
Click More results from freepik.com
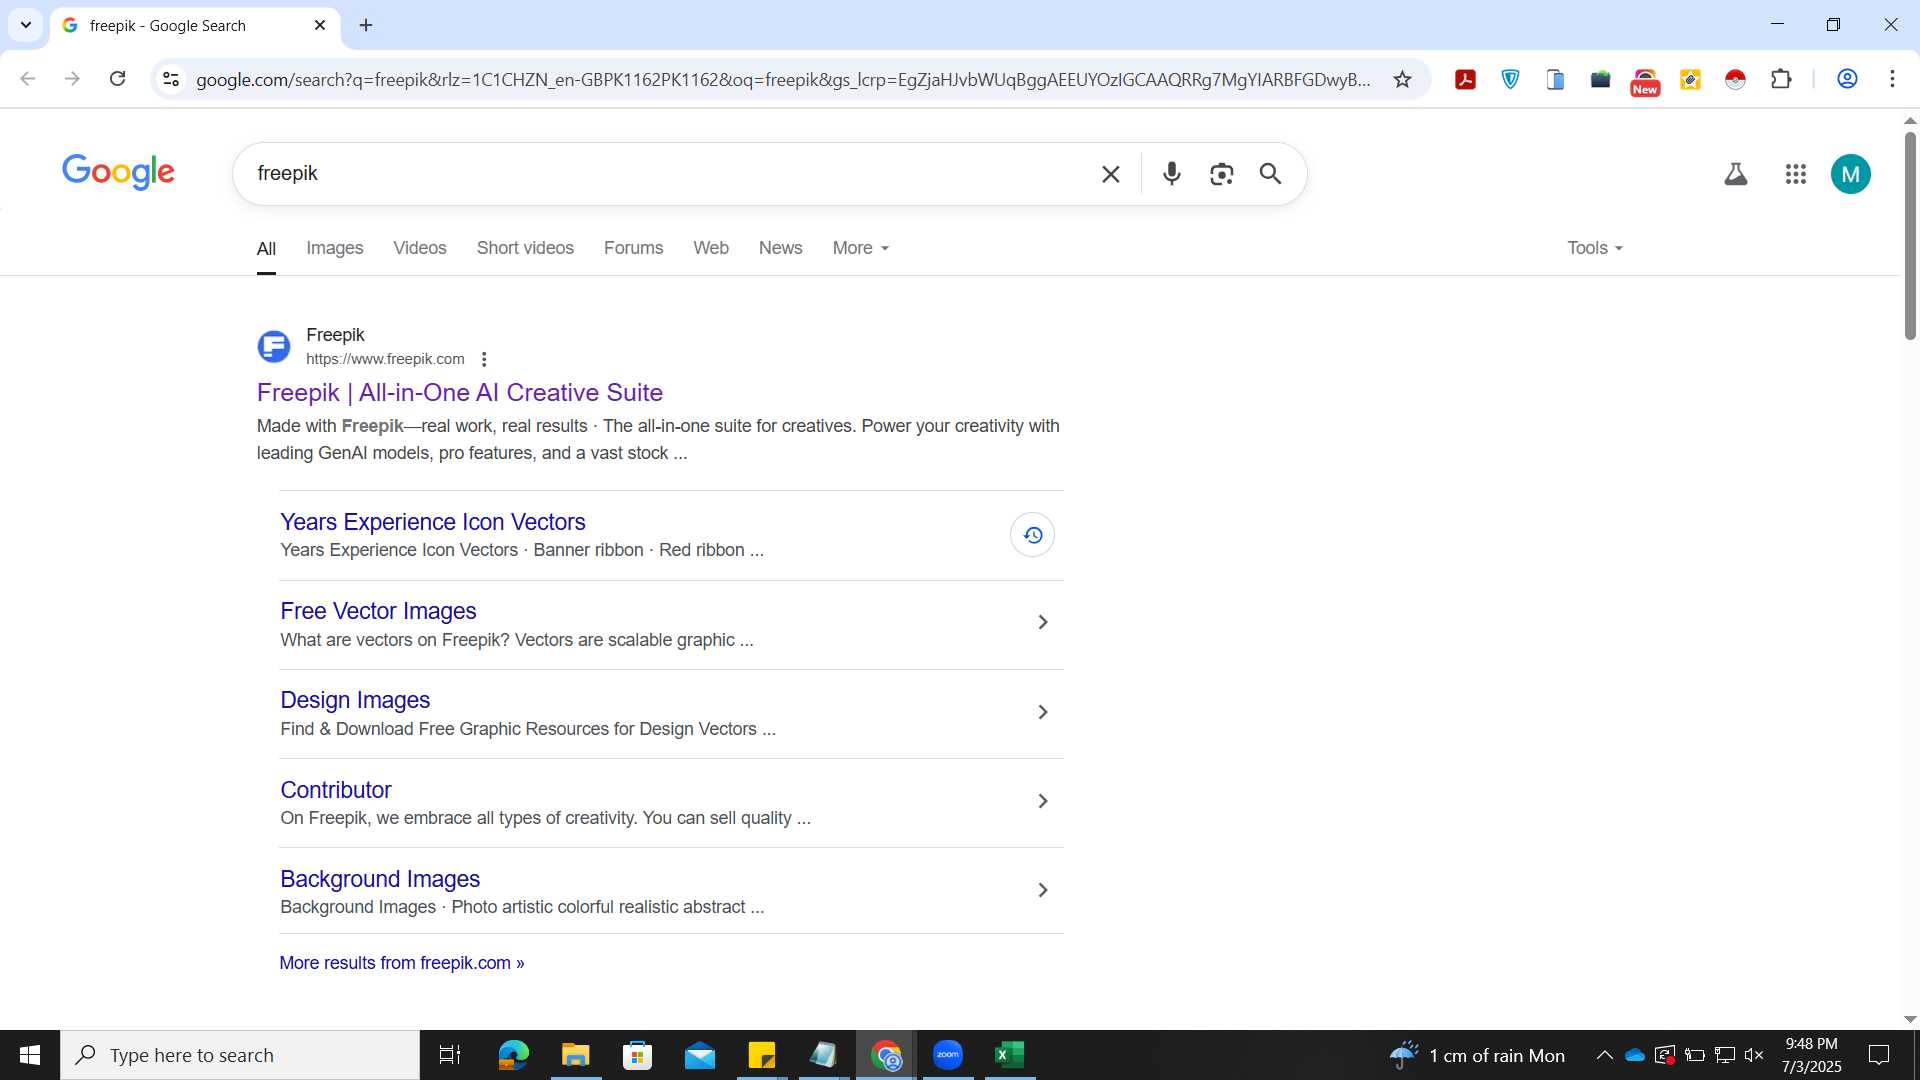[402, 963]
